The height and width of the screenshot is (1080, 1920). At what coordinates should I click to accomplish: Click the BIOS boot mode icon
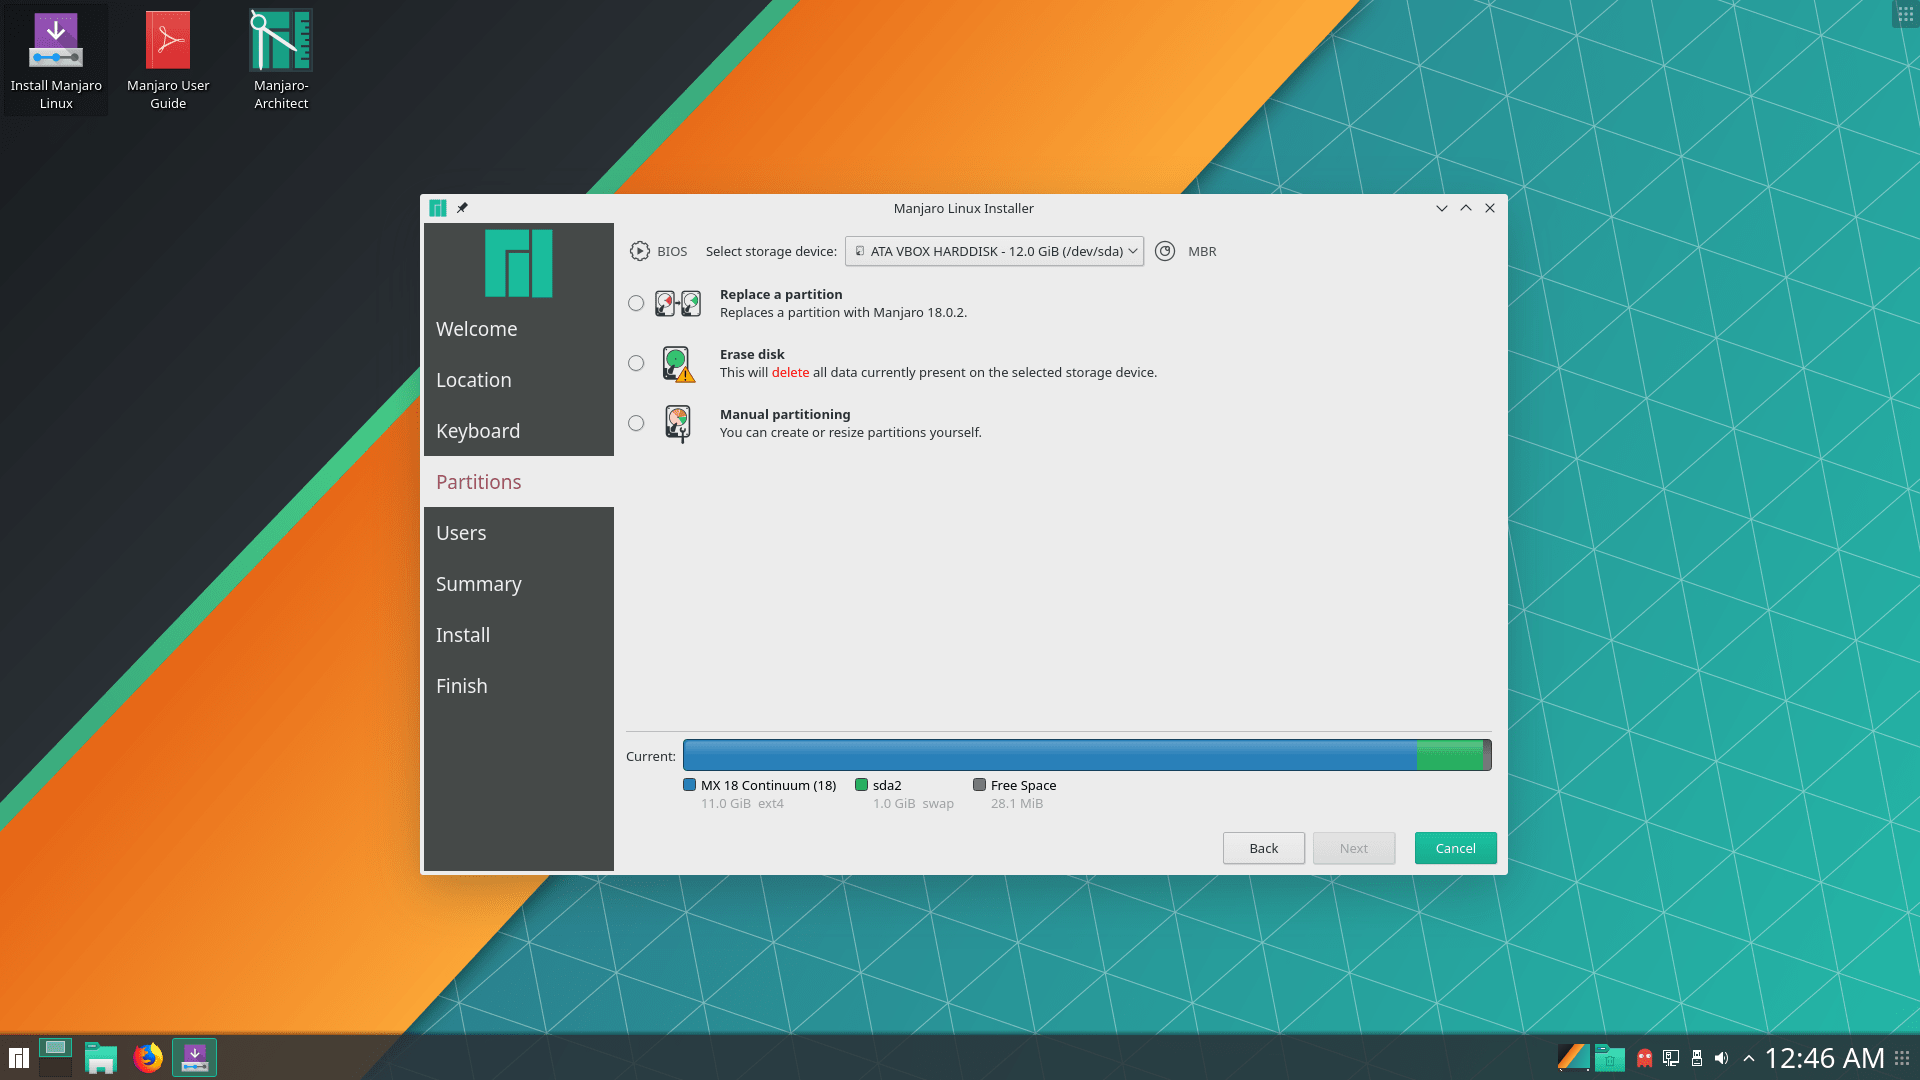[640, 251]
